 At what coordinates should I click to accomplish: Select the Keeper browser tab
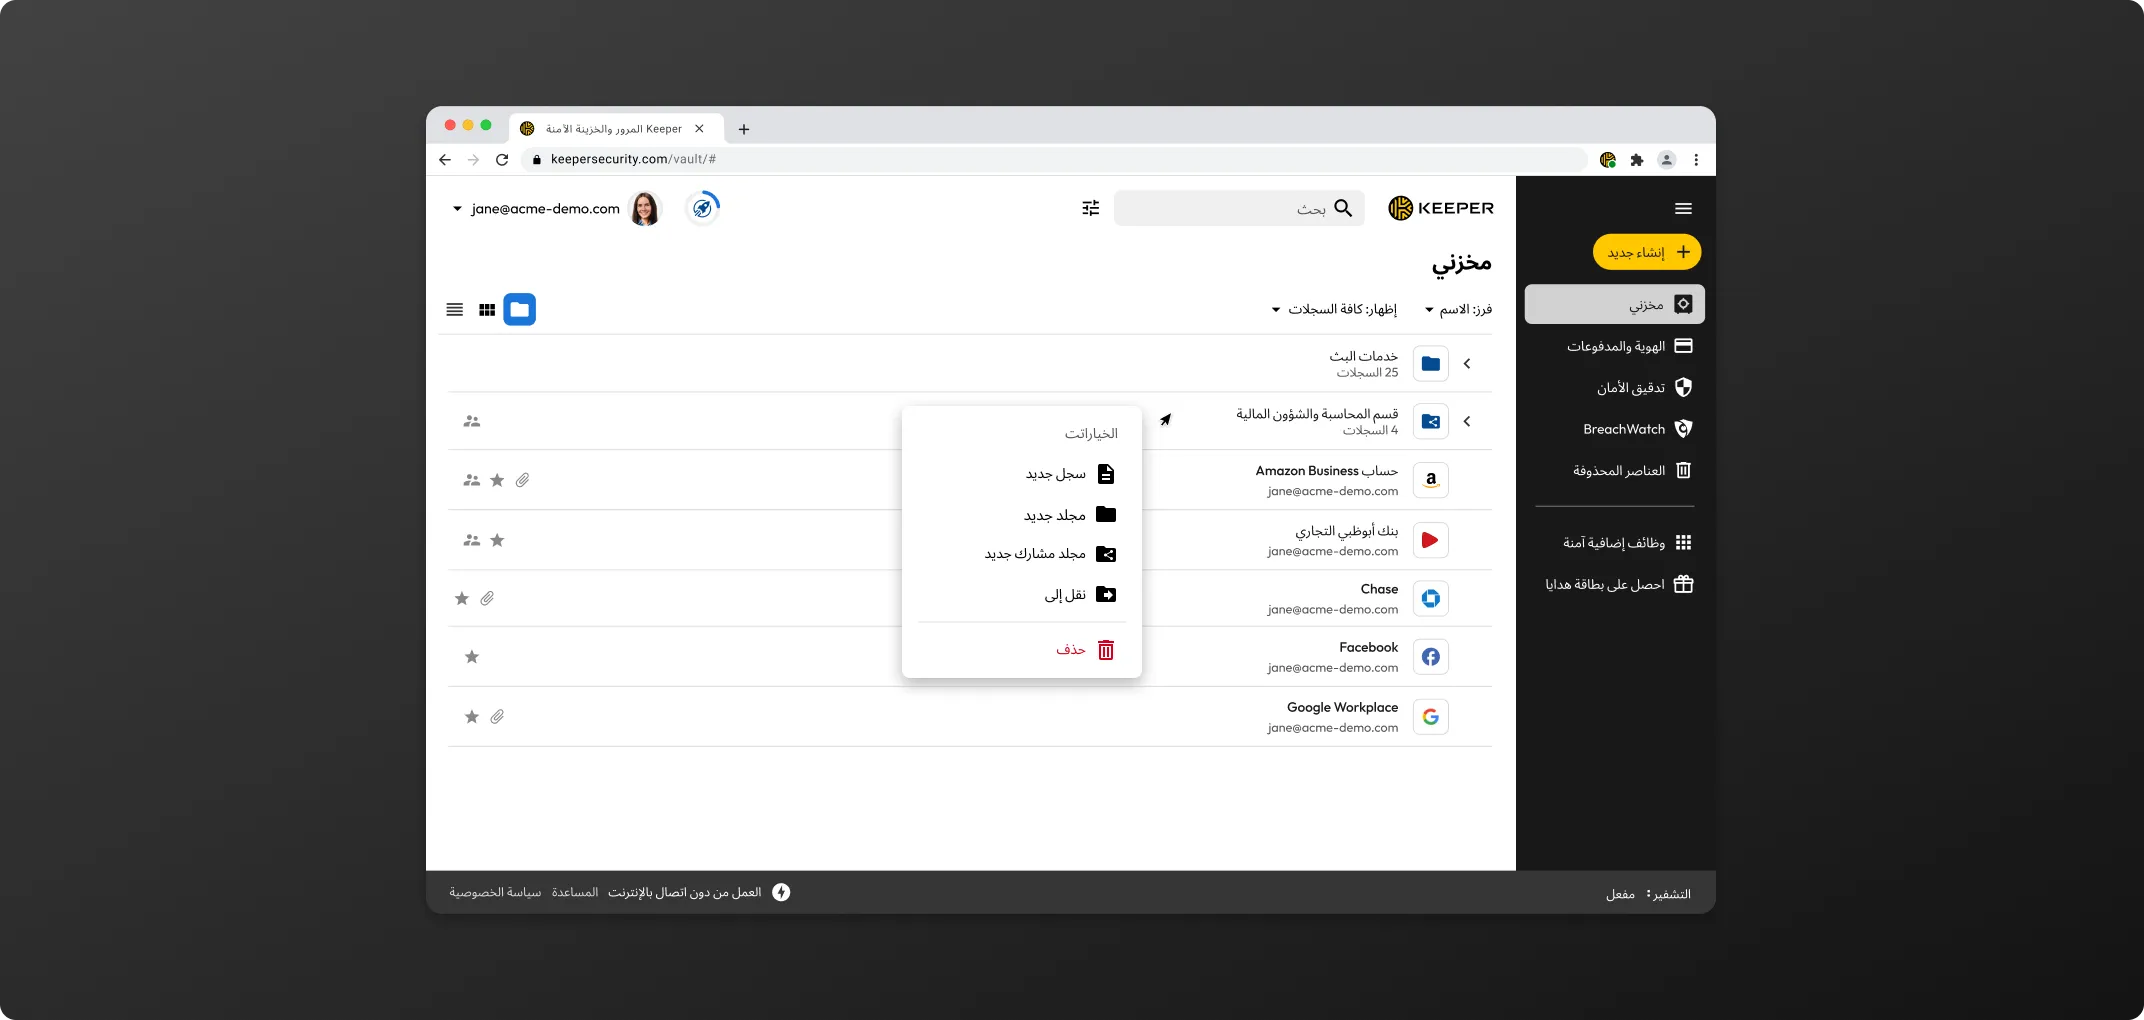point(614,129)
